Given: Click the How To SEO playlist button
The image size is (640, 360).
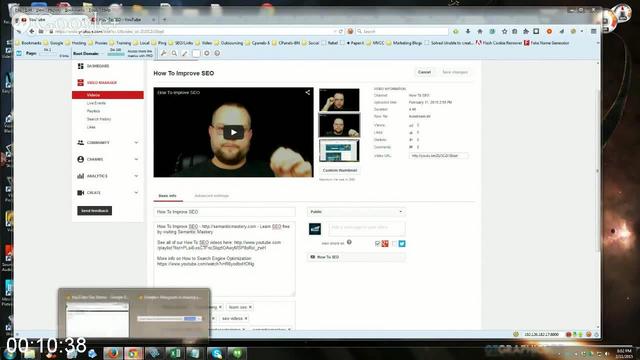Looking at the screenshot, I should click(x=356, y=257).
